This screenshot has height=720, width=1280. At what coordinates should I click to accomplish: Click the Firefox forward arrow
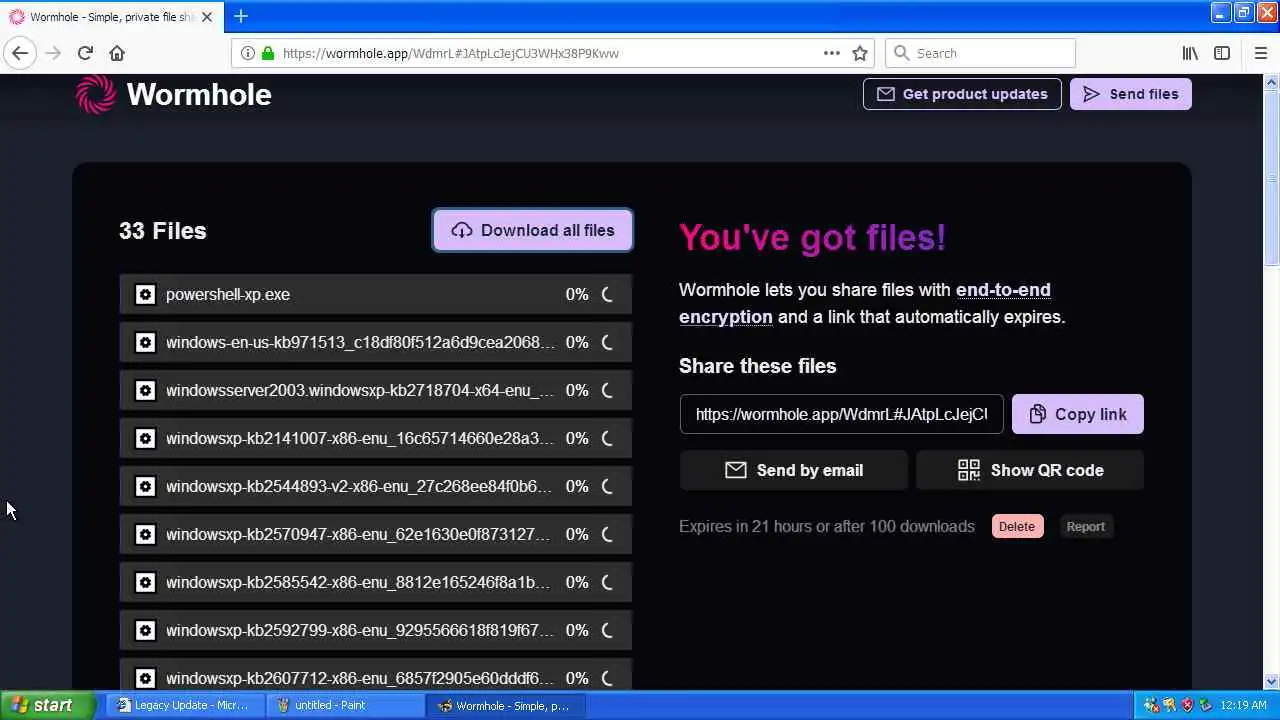53,53
